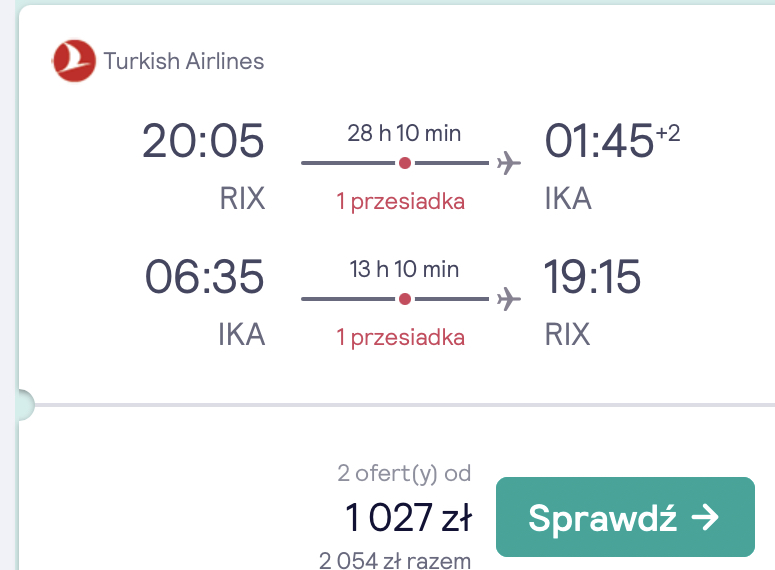Click outbound '1 przesiadka' stopover label

pos(401,202)
